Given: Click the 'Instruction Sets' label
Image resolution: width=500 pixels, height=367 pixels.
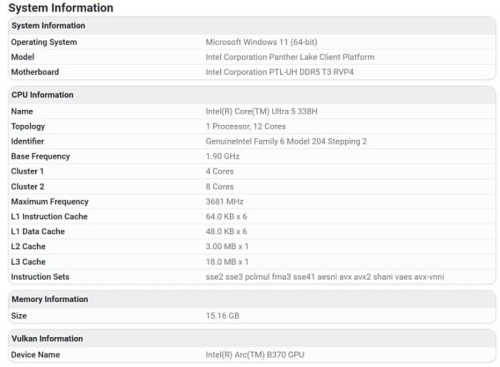Looking at the screenshot, I should 40,277.
